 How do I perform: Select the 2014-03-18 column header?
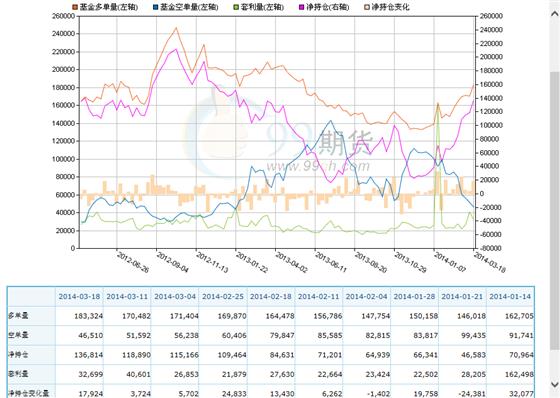[79, 297]
